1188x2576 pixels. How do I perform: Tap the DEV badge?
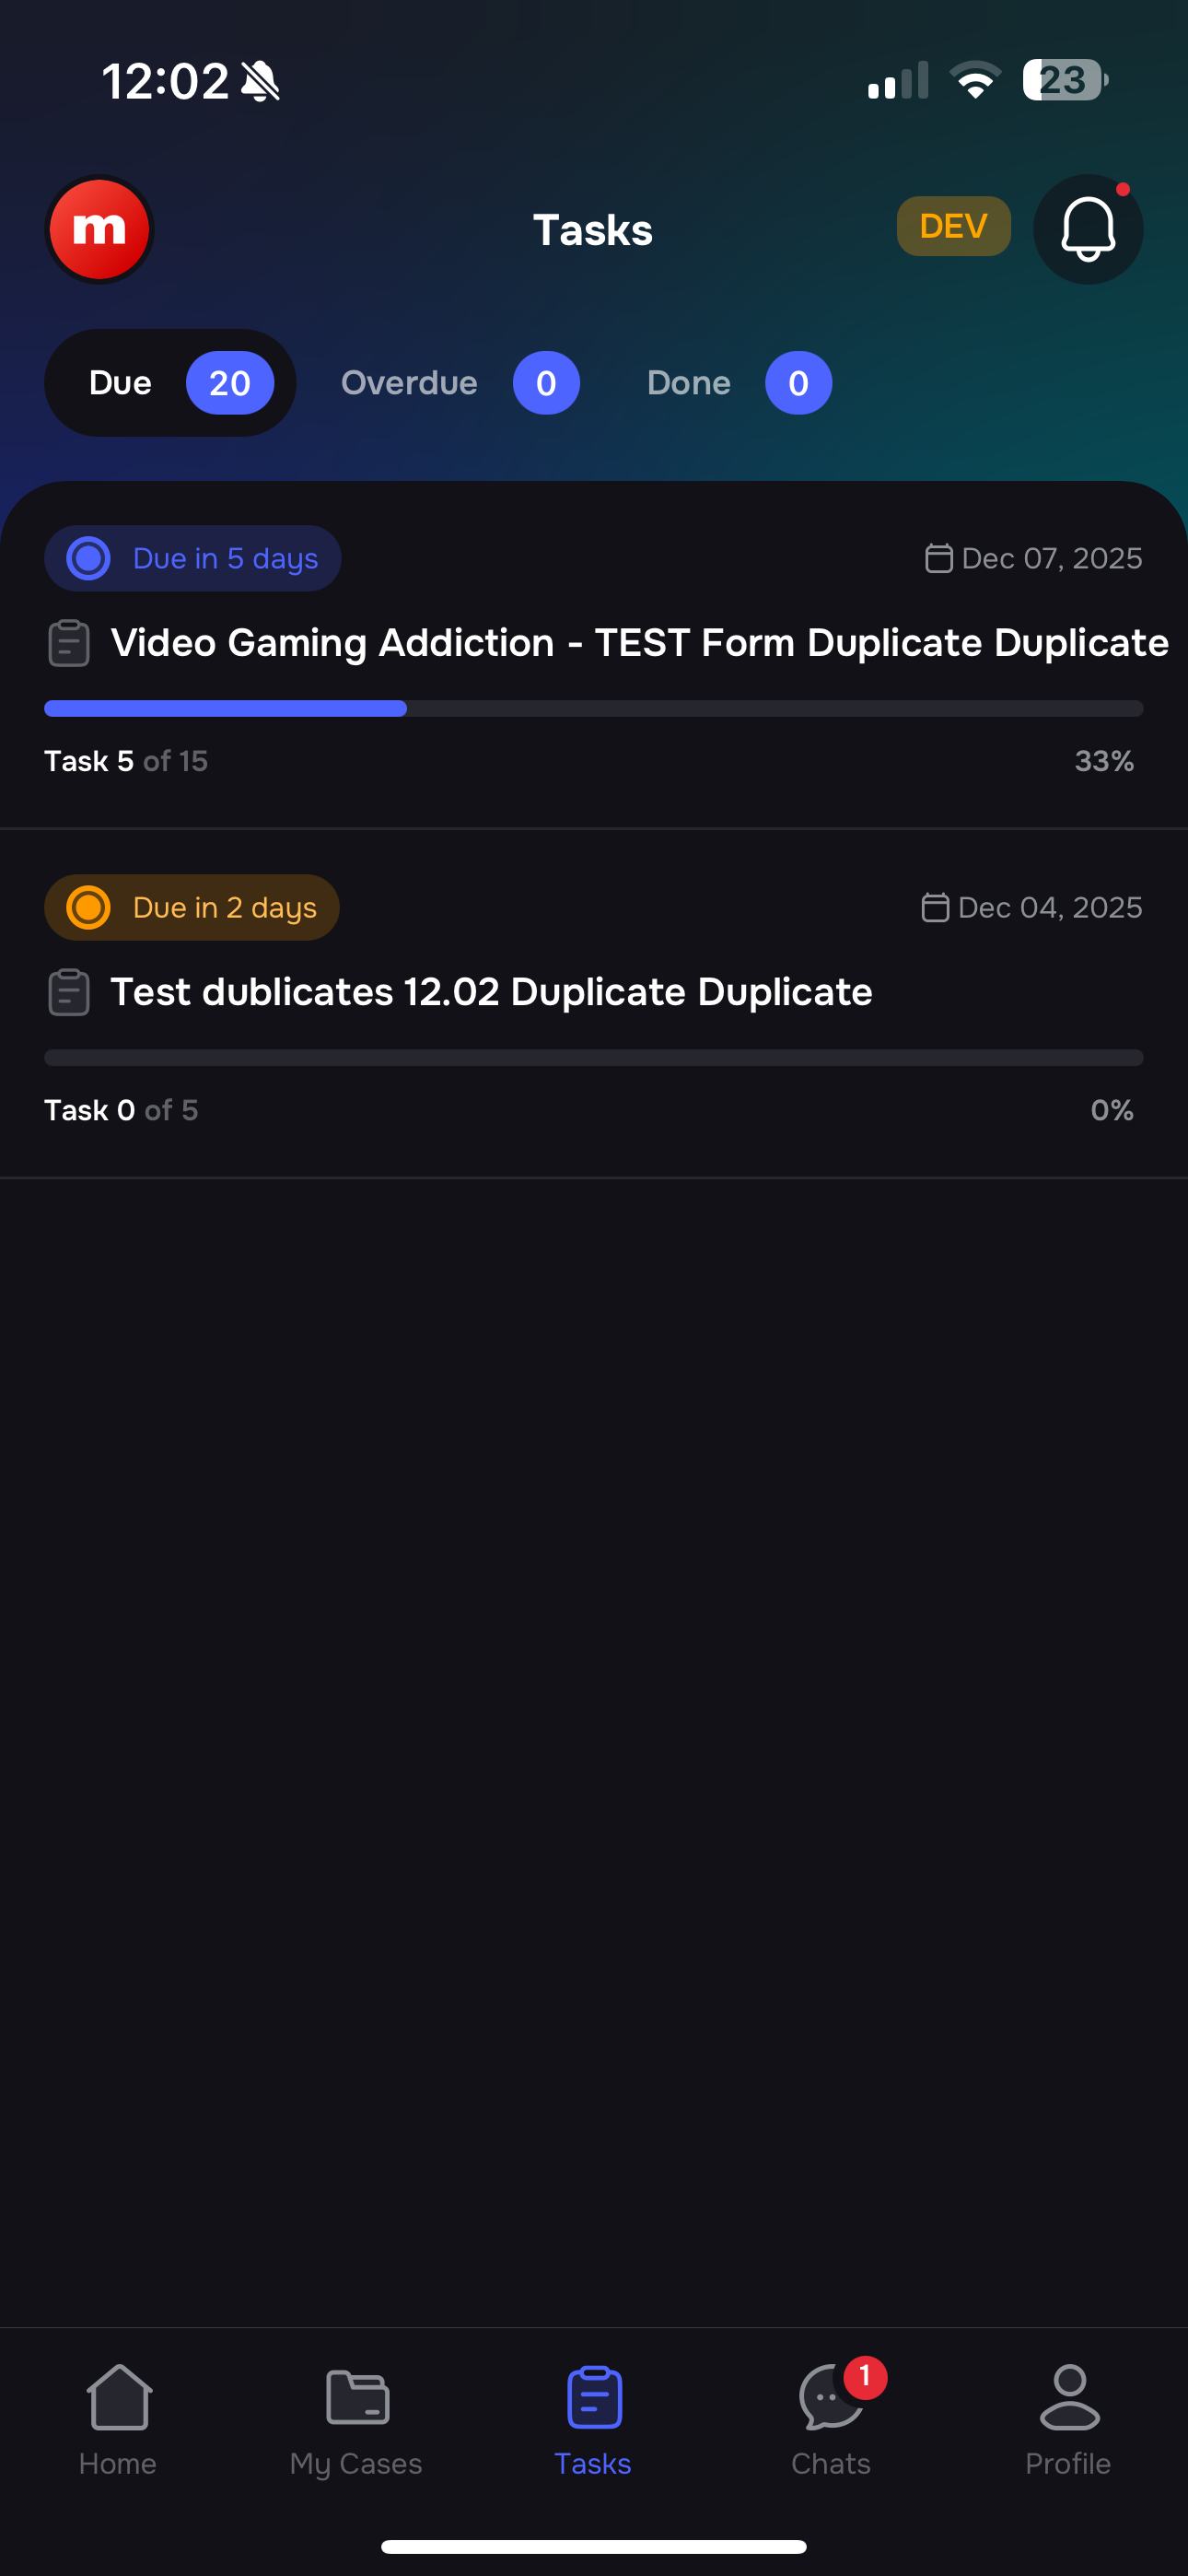[x=952, y=226]
